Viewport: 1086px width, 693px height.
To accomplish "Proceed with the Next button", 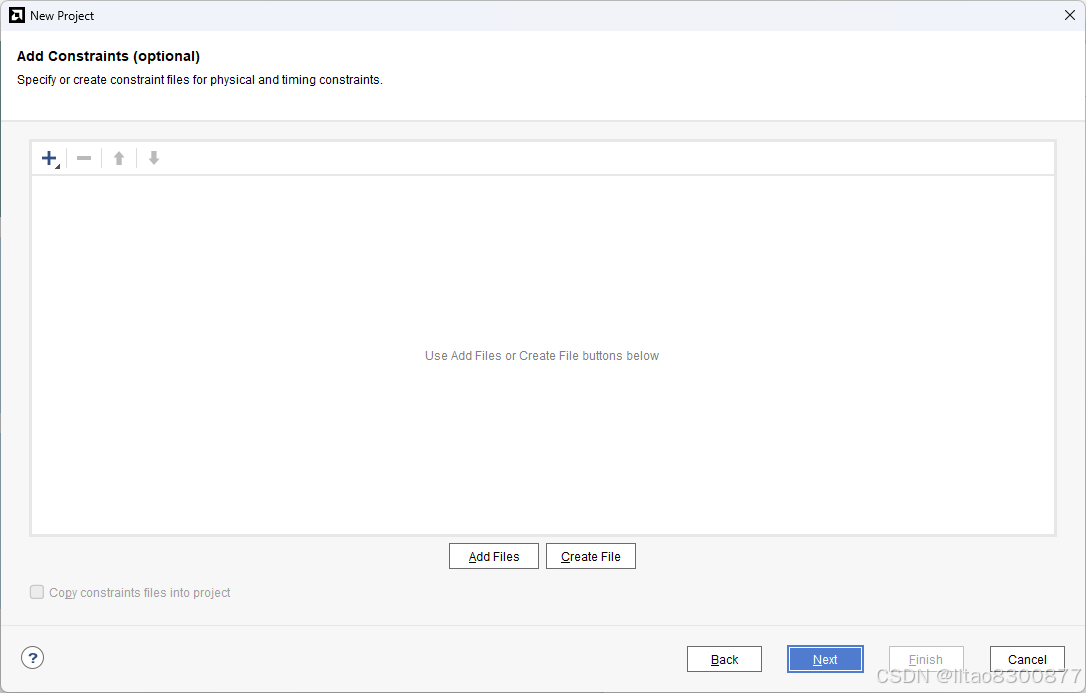I will coord(825,659).
